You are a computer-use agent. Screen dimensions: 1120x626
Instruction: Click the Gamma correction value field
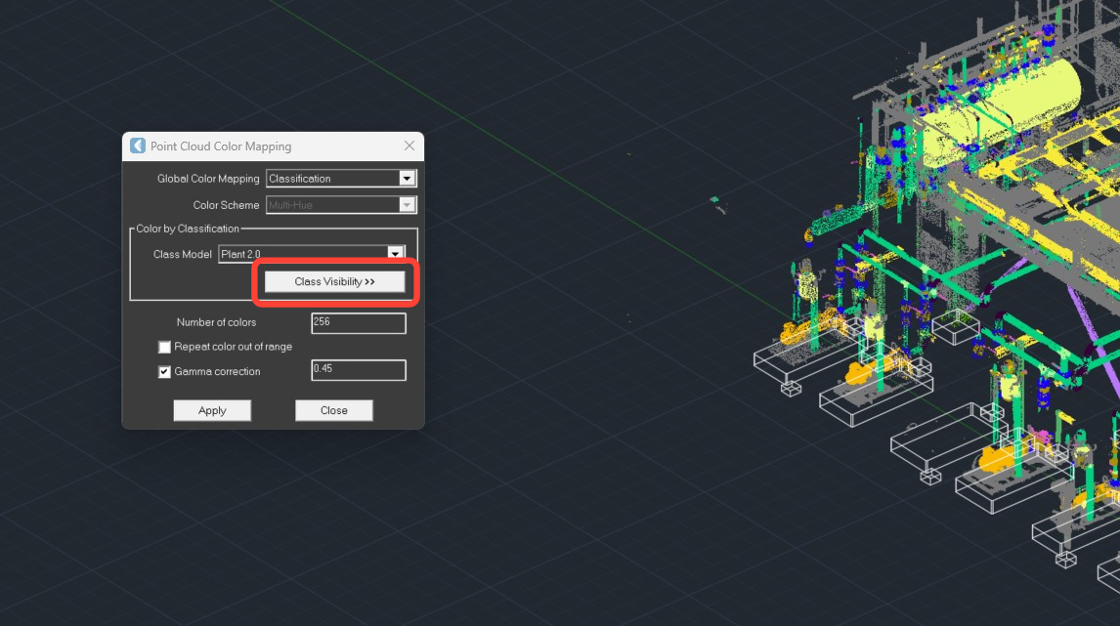359,369
